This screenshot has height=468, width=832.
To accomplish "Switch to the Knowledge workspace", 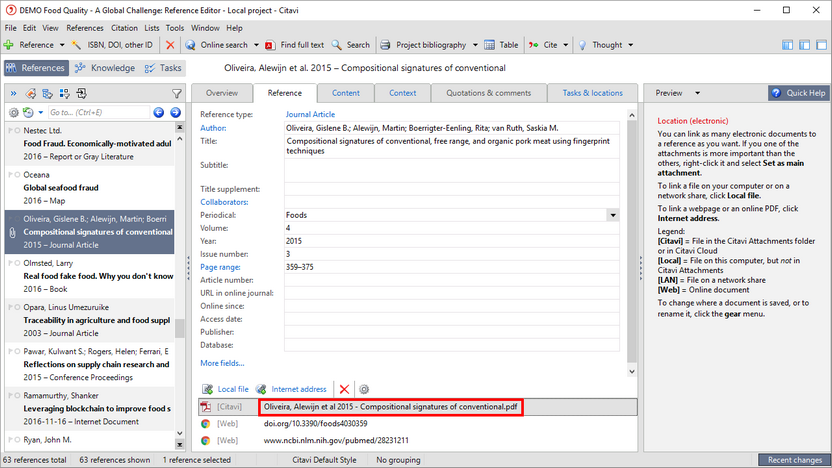I will pos(105,68).
